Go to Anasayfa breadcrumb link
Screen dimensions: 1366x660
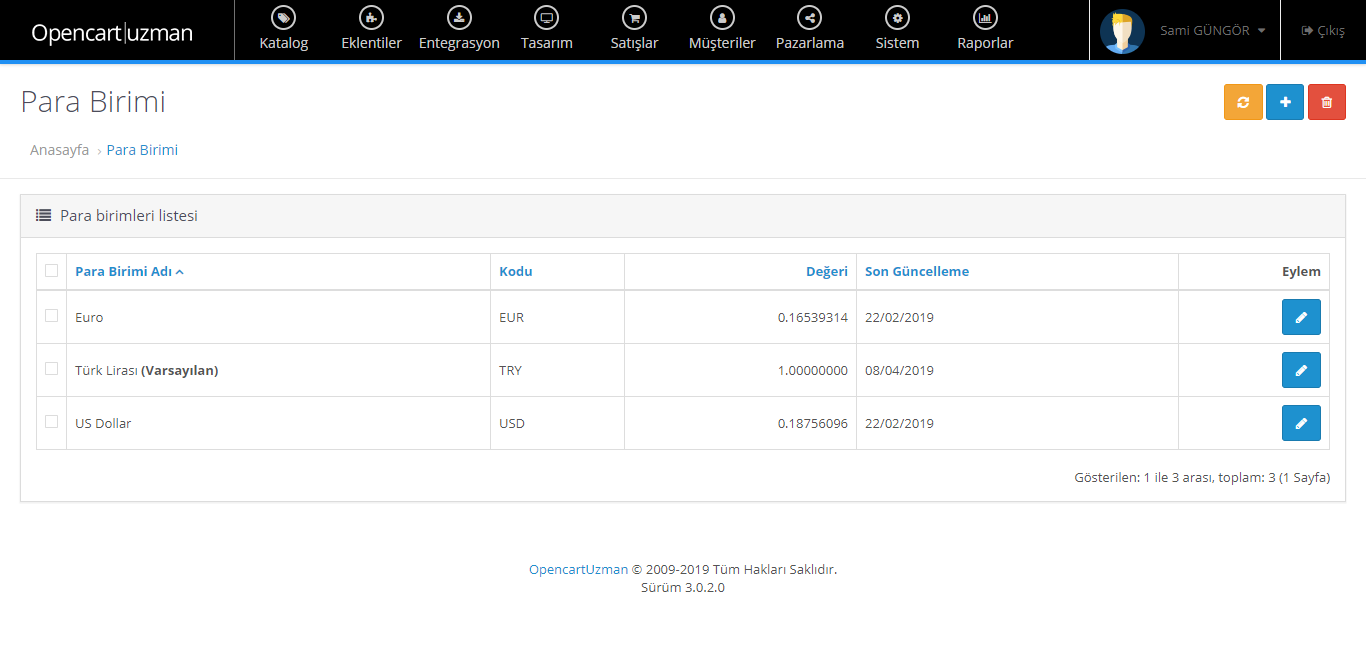pos(59,150)
